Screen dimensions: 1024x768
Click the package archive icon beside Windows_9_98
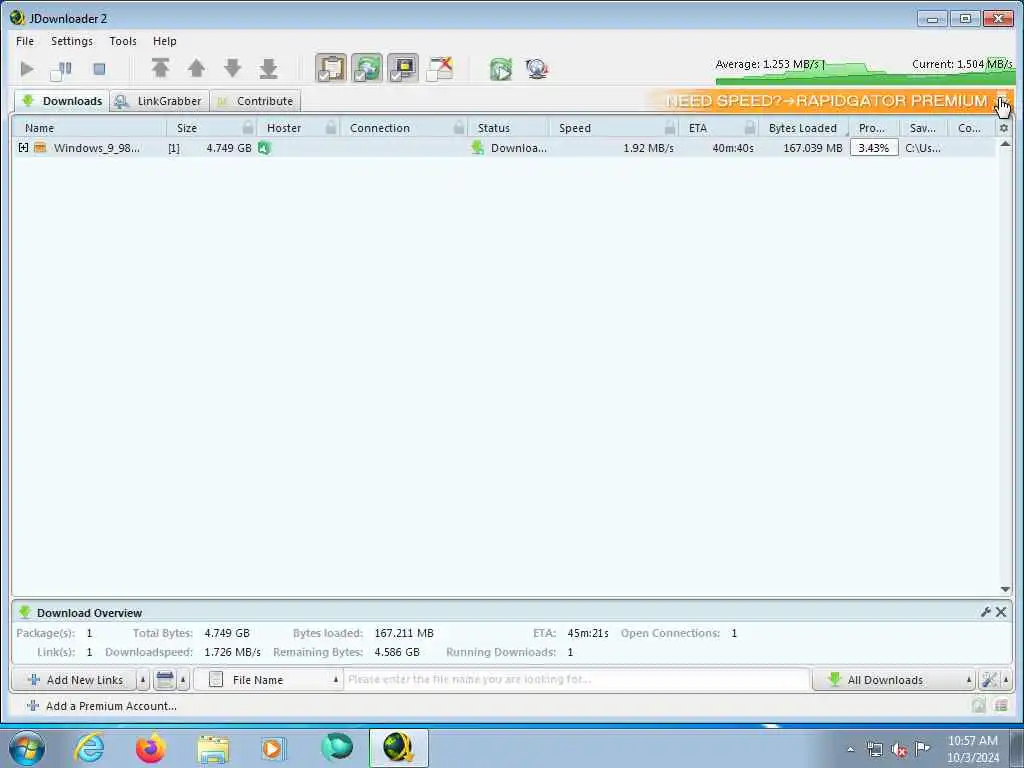coord(40,148)
